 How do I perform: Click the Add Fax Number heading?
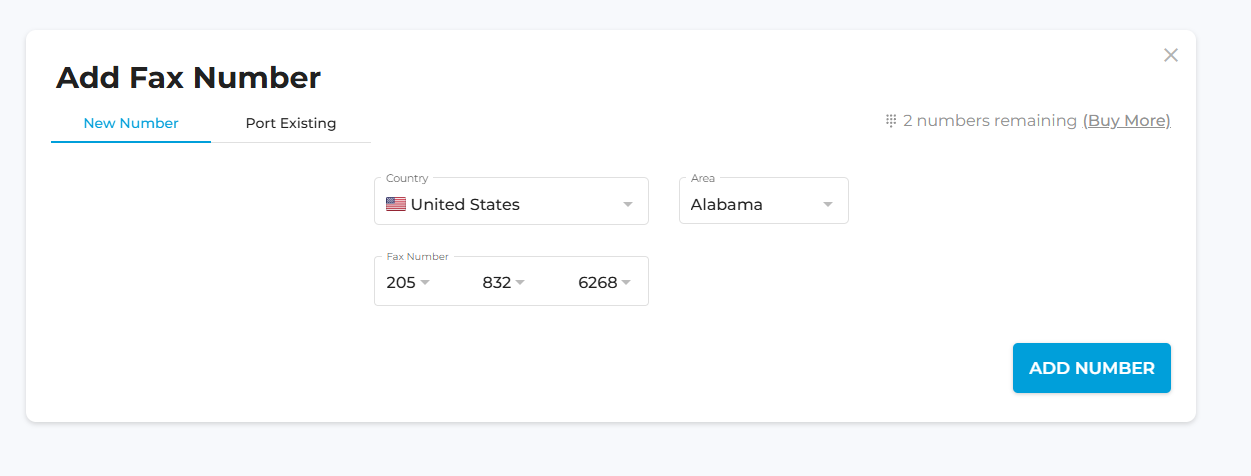[x=188, y=77]
